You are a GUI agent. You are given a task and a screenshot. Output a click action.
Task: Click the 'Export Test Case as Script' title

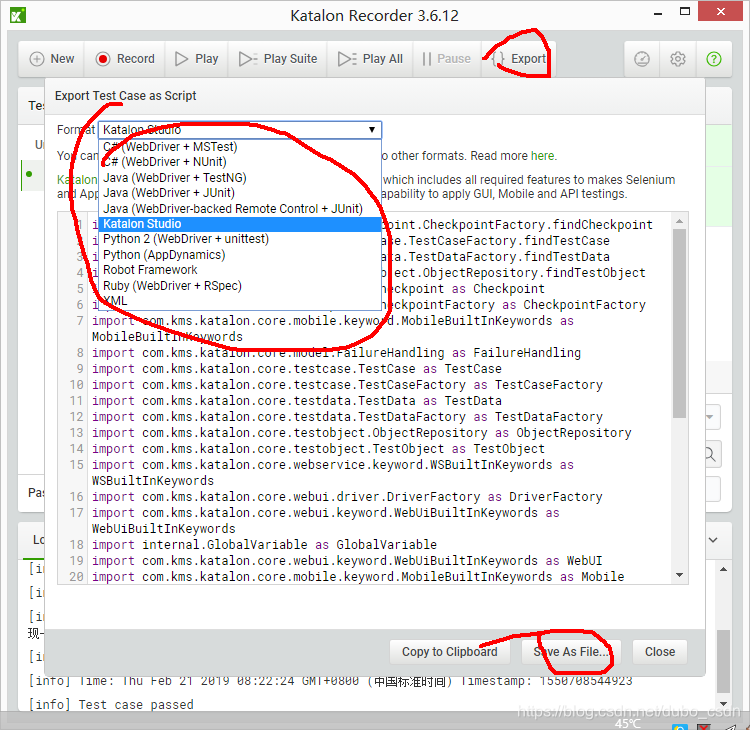pos(125,96)
